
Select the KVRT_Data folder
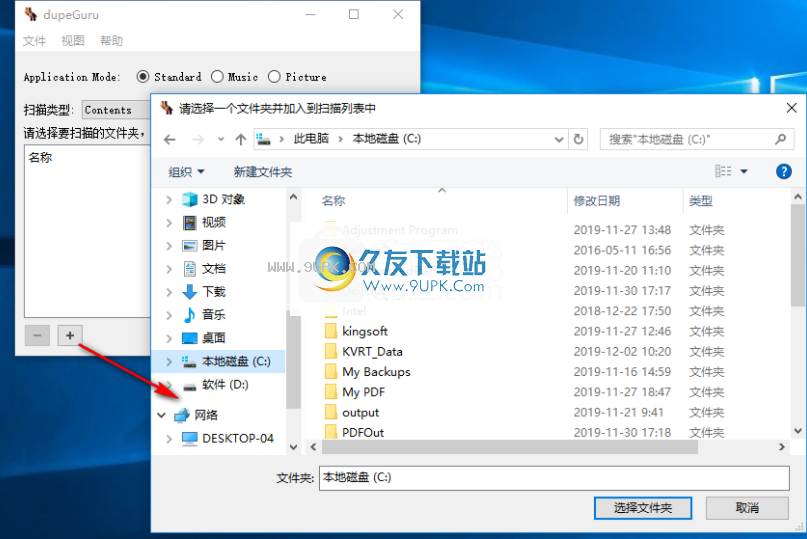click(x=372, y=352)
